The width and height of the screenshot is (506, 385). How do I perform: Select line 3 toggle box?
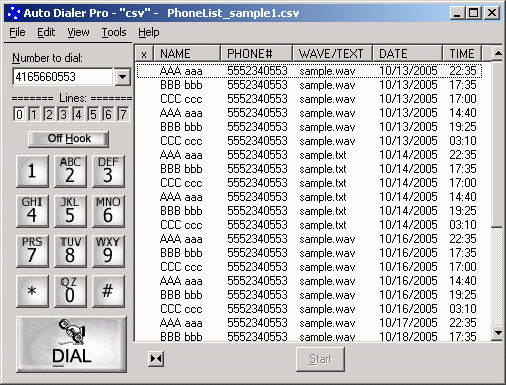tap(63, 114)
